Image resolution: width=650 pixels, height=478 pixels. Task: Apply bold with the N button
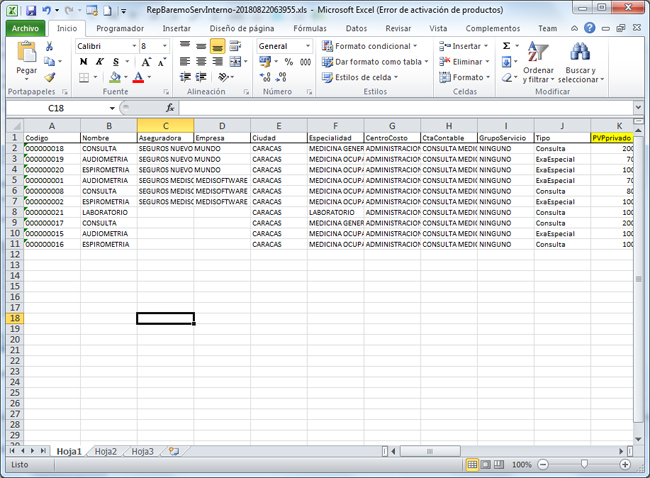84,62
